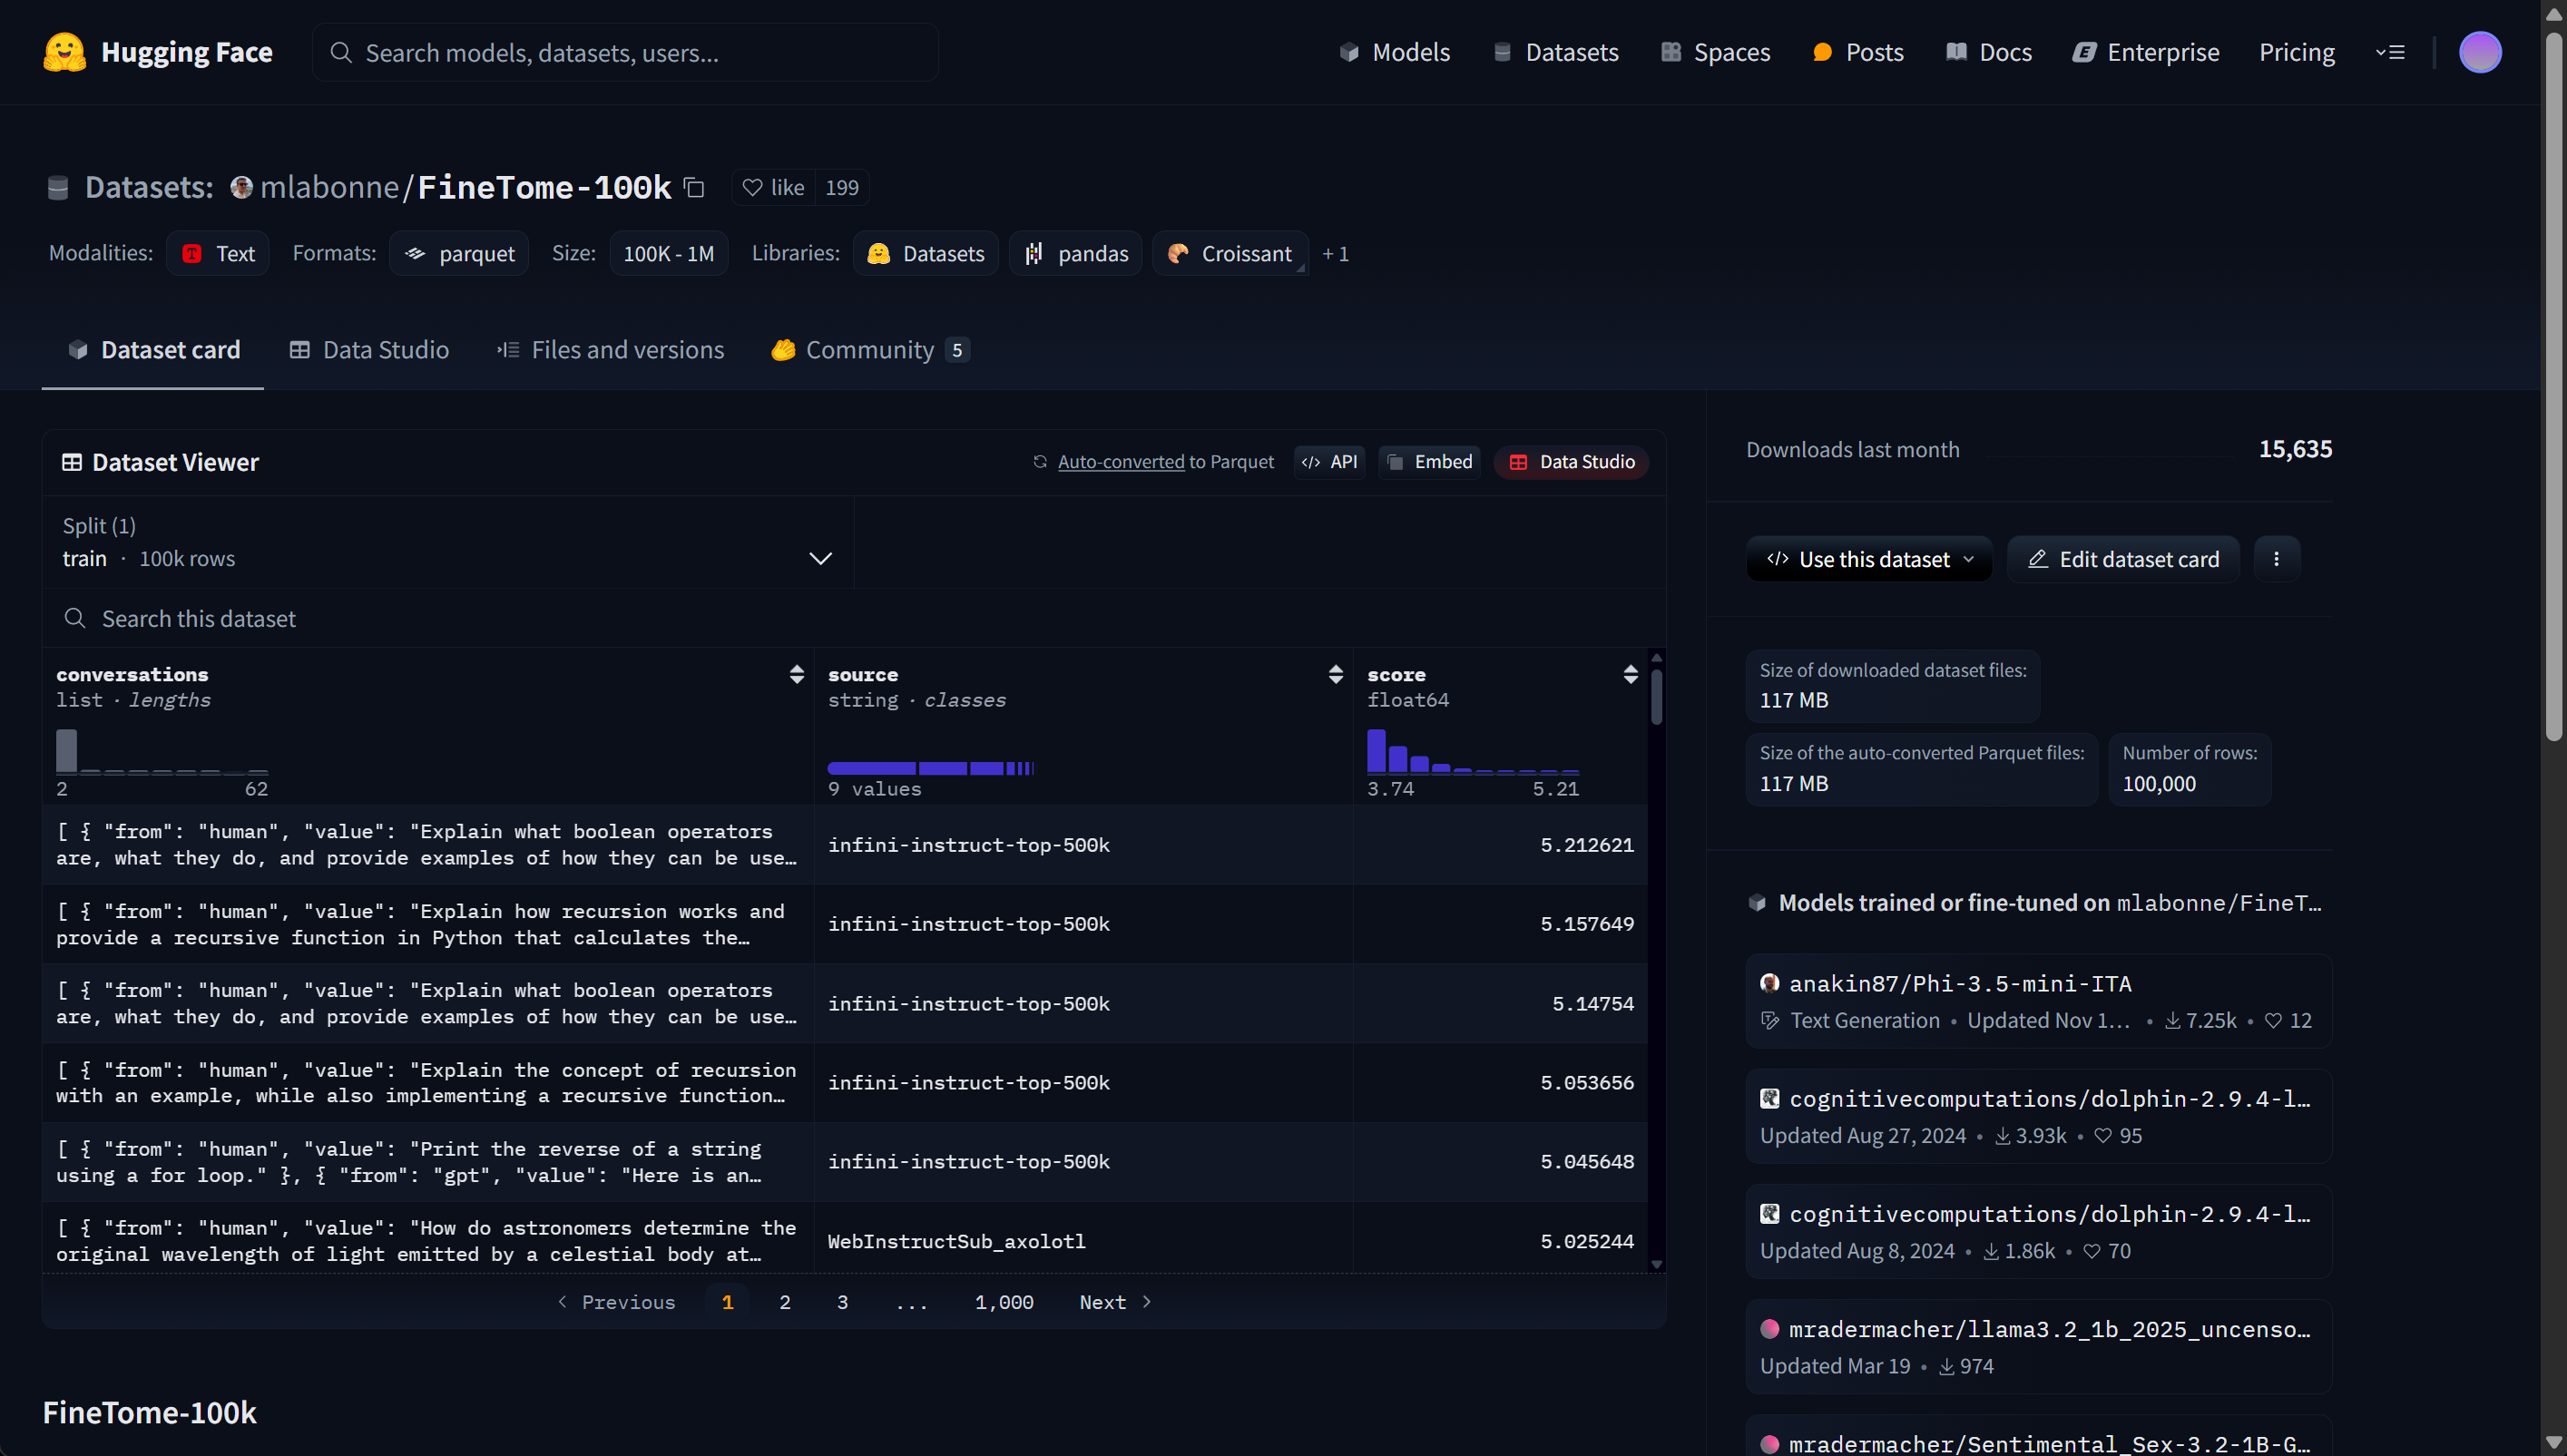Open the Use this dataset dropdown

[x=1869, y=559]
